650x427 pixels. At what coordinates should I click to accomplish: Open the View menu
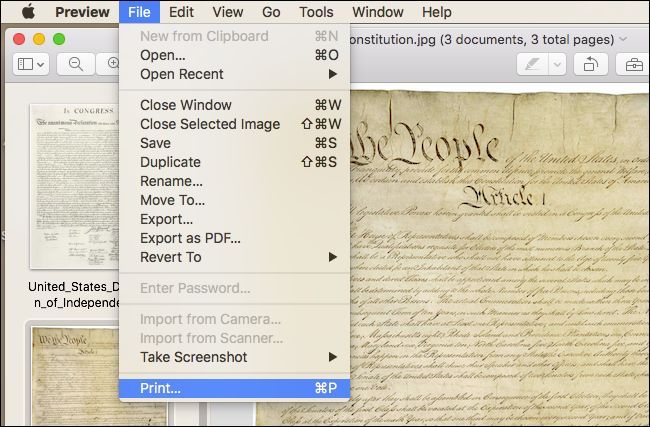click(228, 12)
